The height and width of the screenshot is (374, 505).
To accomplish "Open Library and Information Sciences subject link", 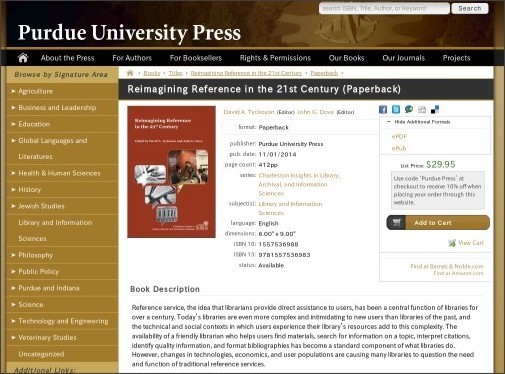I will click(x=290, y=208).
